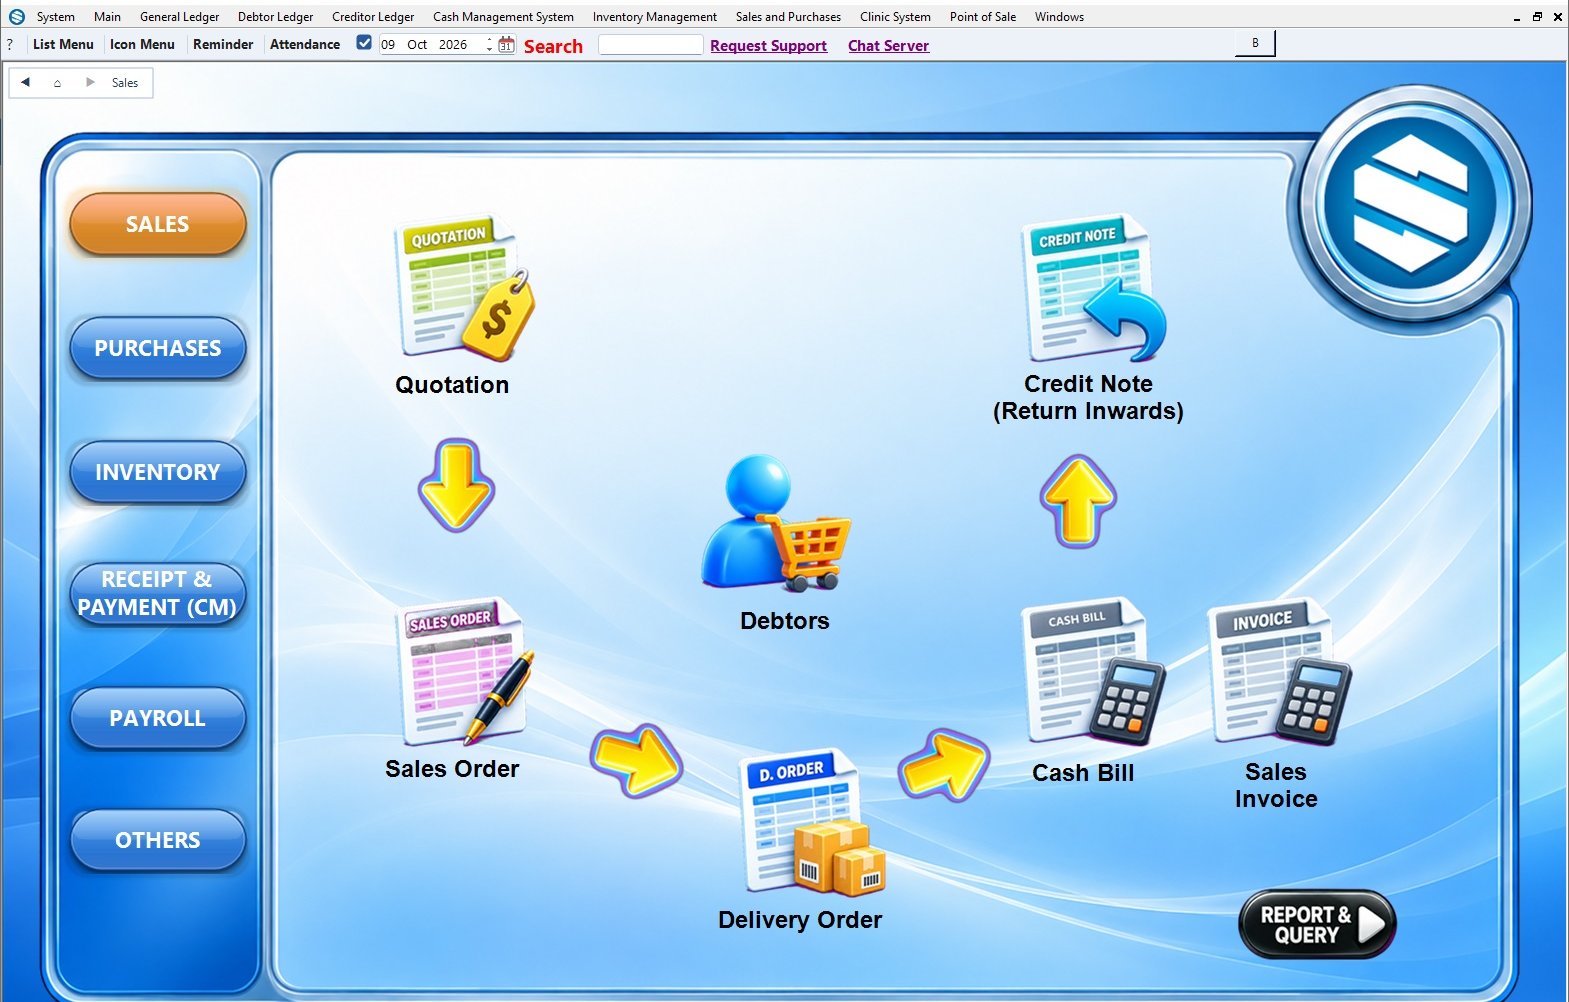The height and width of the screenshot is (1002, 1569).
Task: Switch to the INVENTORY section
Action: (x=158, y=472)
